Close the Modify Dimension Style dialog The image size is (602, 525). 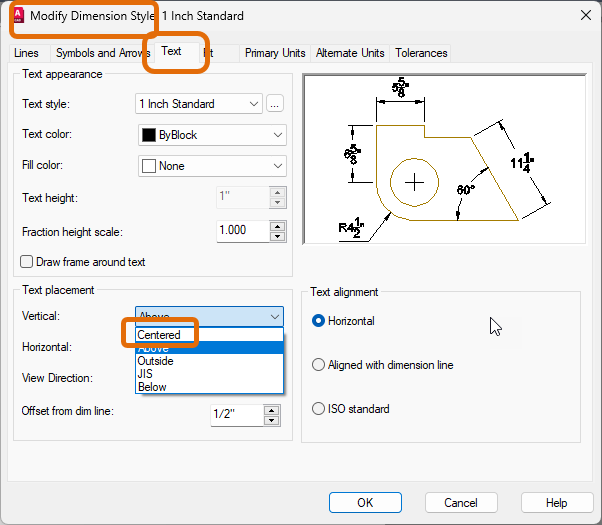pos(586,15)
